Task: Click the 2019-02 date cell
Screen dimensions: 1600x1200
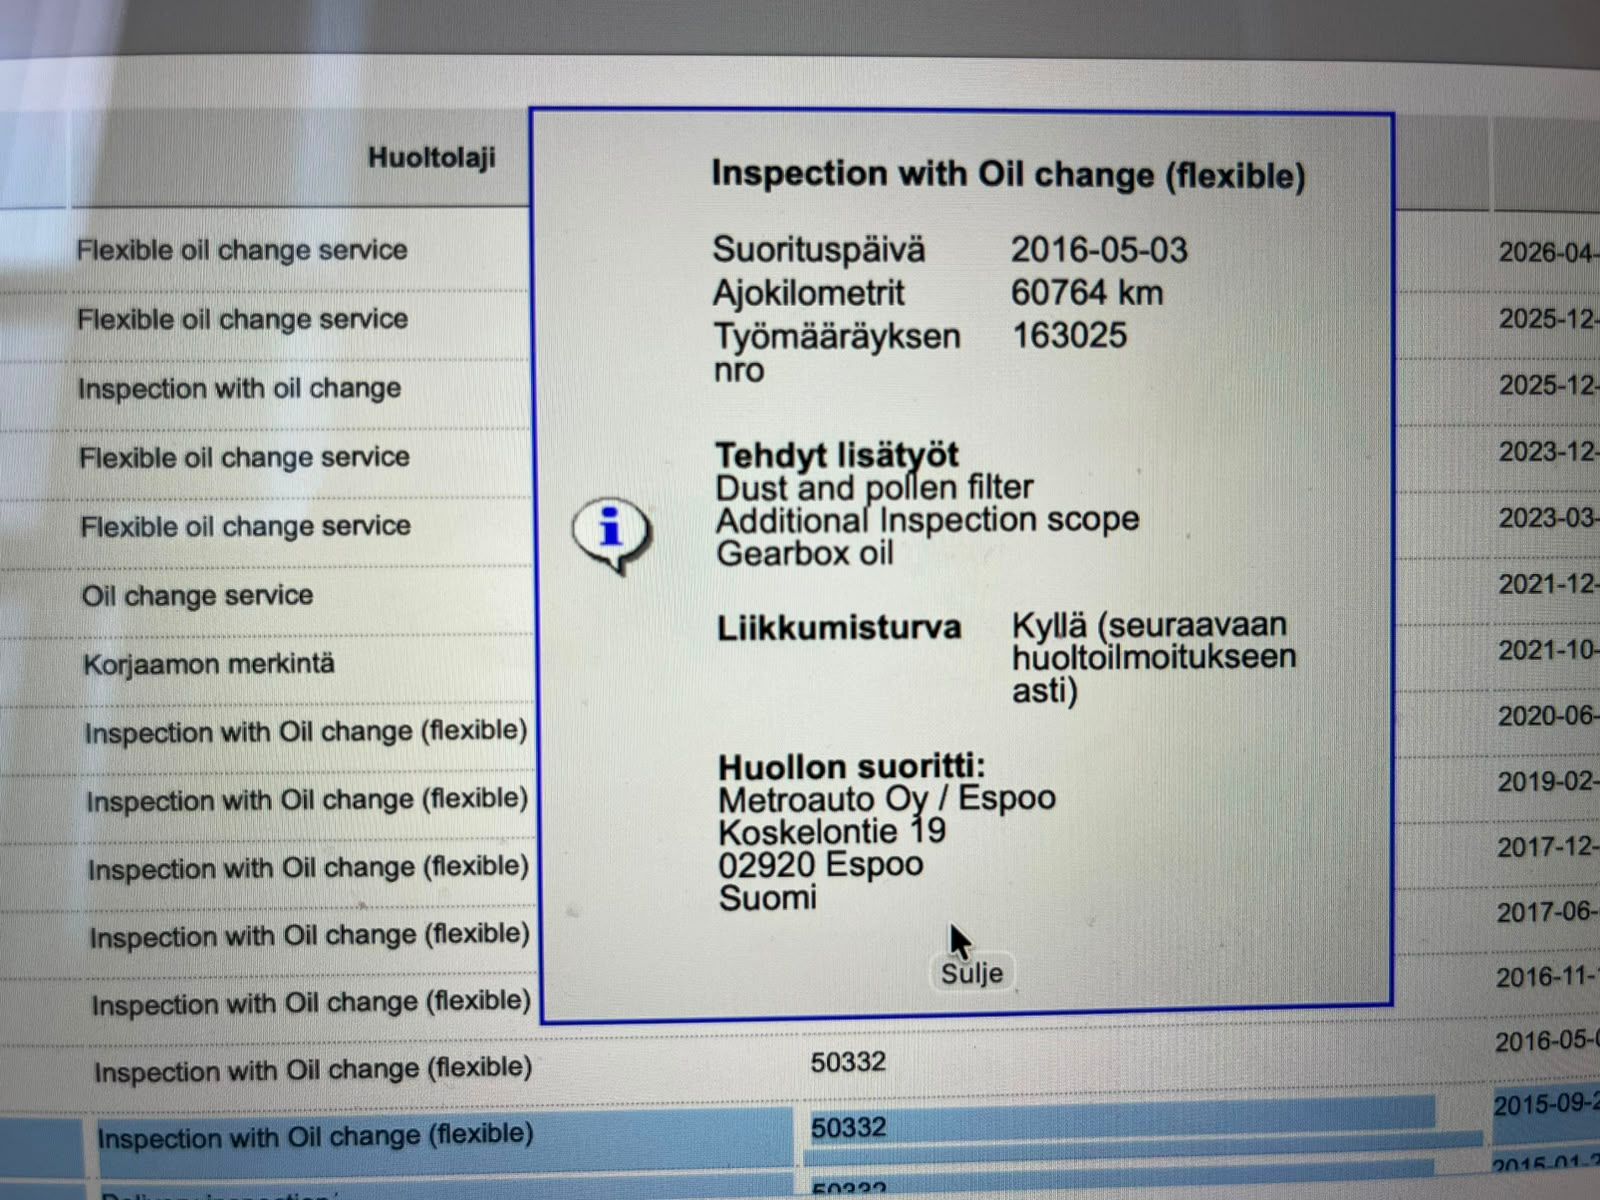Action: (1548, 781)
